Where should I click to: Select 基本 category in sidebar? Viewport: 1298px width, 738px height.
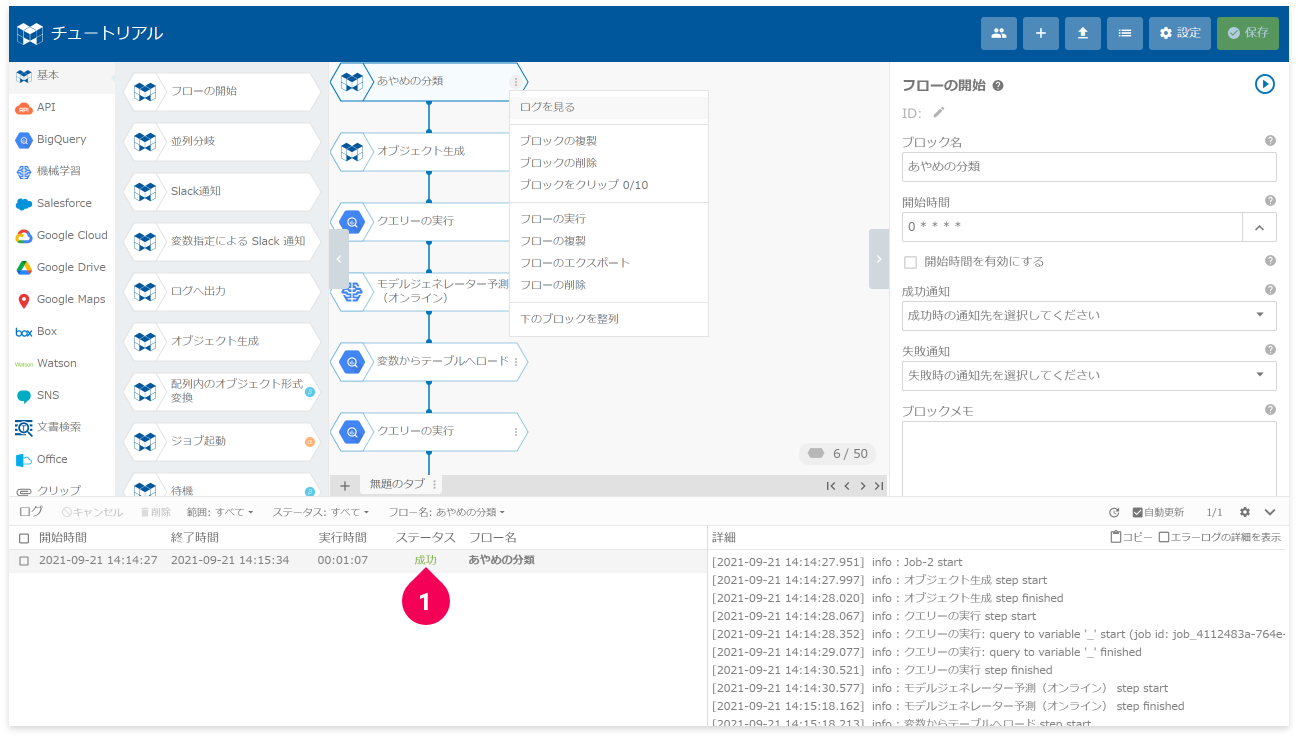click(62, 75)
